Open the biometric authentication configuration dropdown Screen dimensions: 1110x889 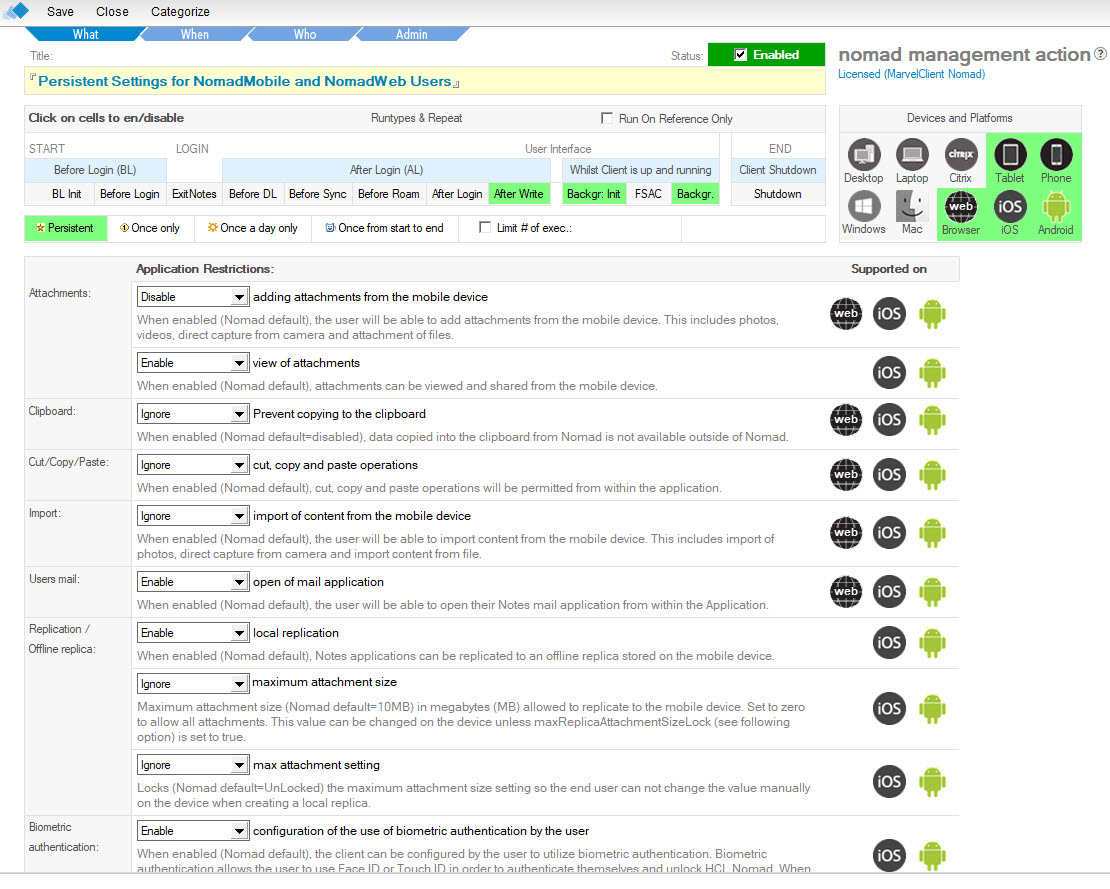coord(193,830)
